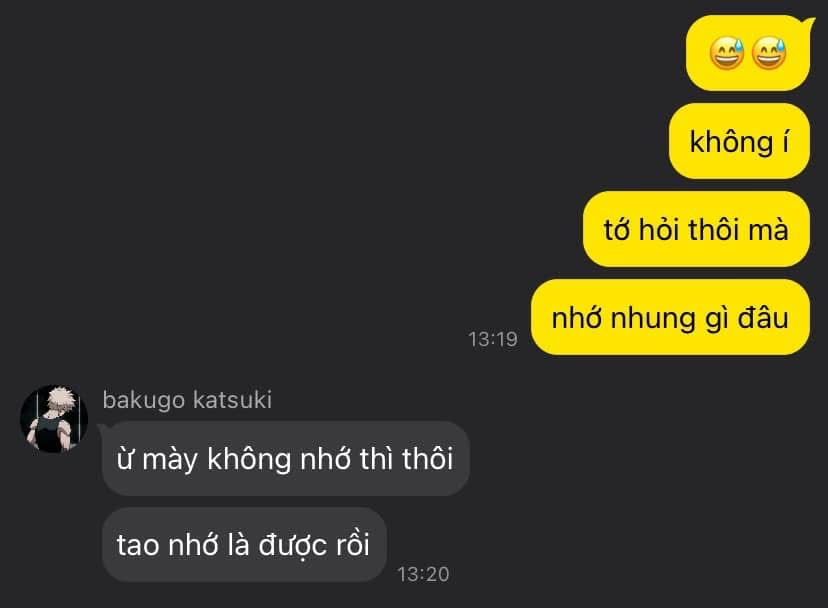Select the "tớ hỏi thôi mà" message
This screenshot has width=828, height=608.
(696, 229)
